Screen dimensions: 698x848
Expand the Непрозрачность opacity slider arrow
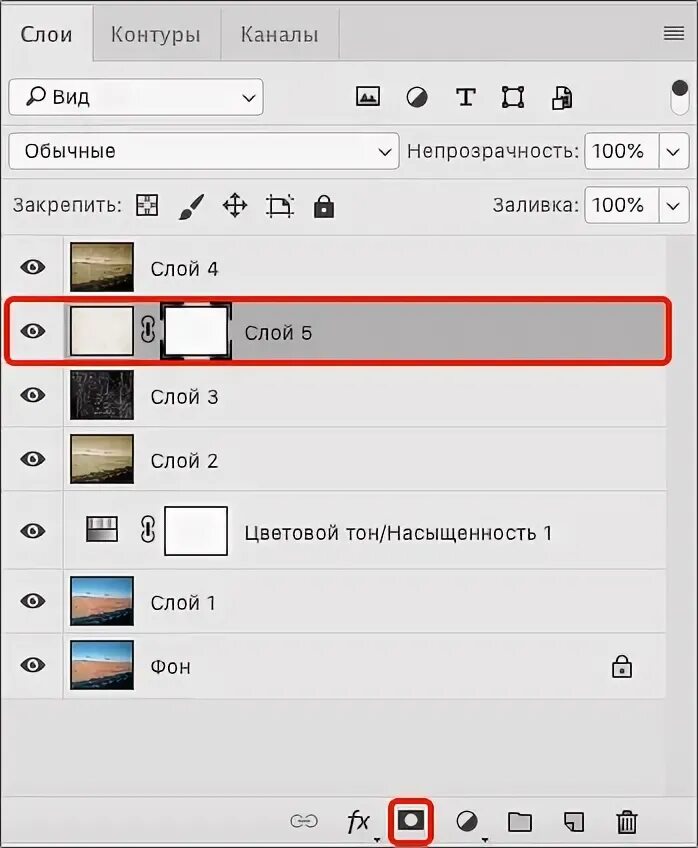(x=674, y=151)
